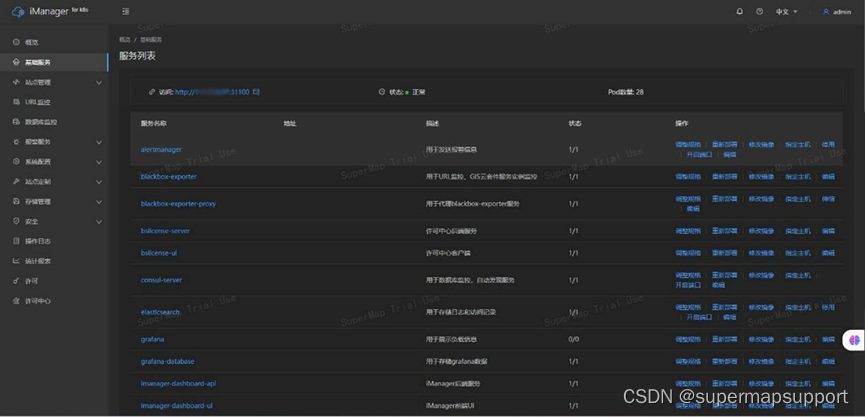This screenshot has width=865, height=417.
Task: Expand the 站点定制 menu chevron
Action: (x=99, y=182)
